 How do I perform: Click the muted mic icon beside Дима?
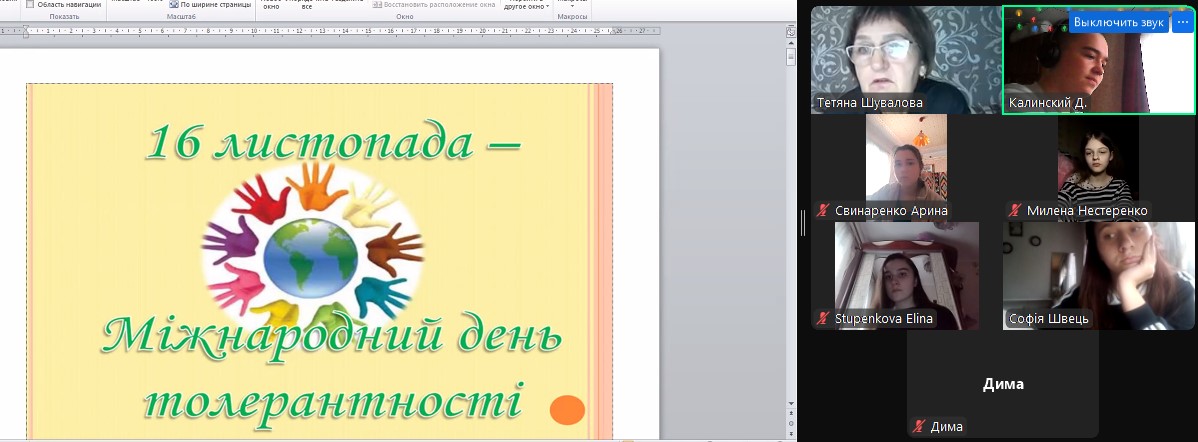(919, 427)
